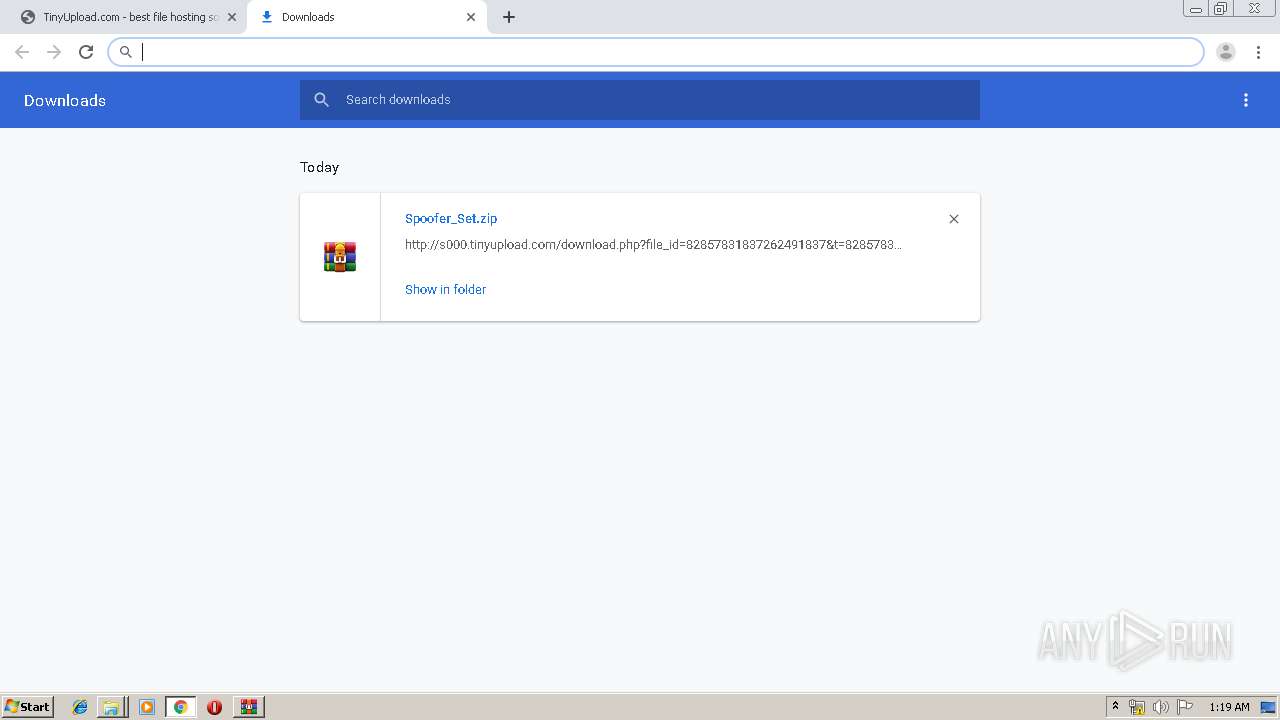1280x720 pixels.
Task: Restore down the browser window
Action: tap(1220, 8)
